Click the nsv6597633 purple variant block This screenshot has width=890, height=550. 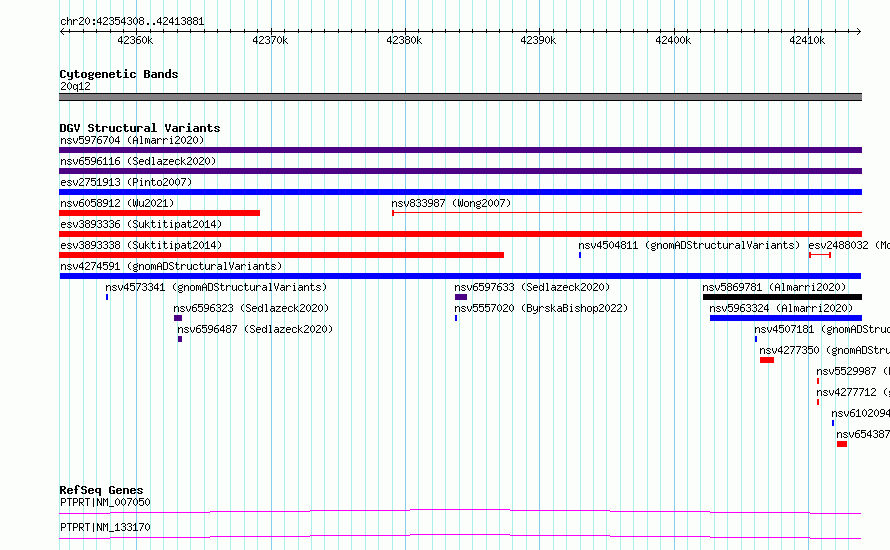pyautogui.click(x=461, y=297)
